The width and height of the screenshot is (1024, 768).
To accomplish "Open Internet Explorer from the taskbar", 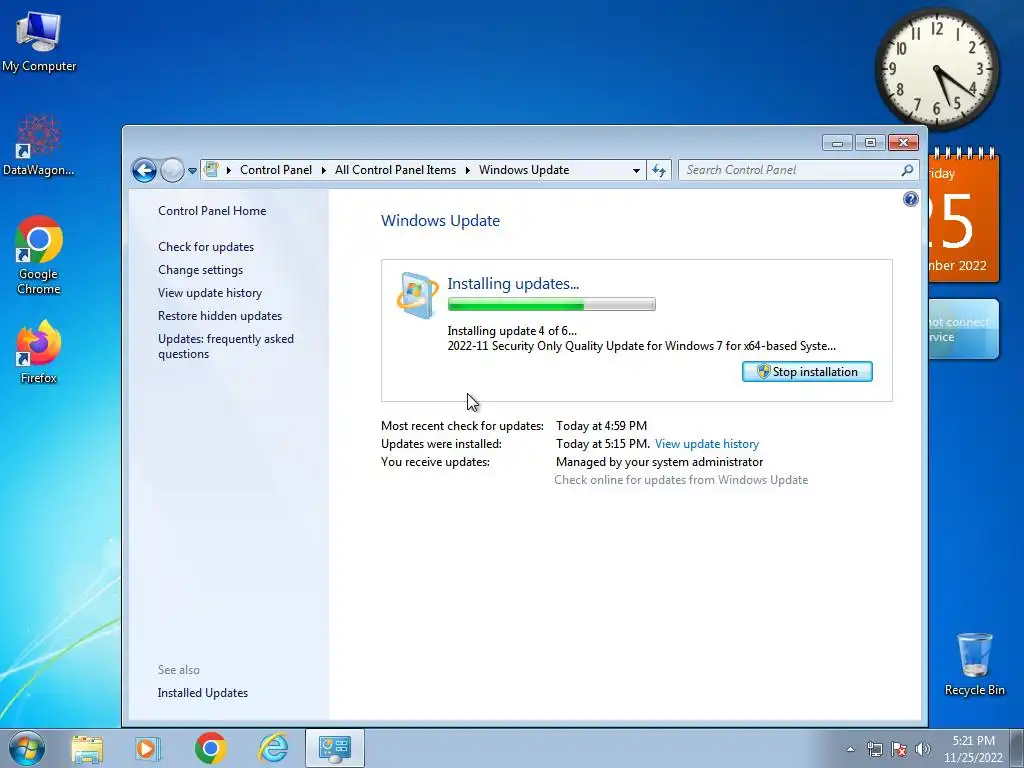I will tap(273, 748).
